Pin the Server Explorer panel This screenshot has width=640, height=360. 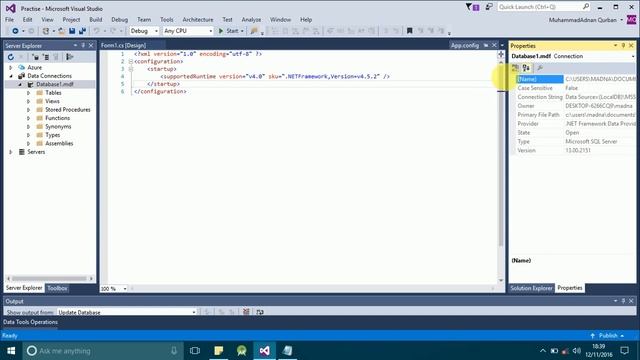click(83, 45)
